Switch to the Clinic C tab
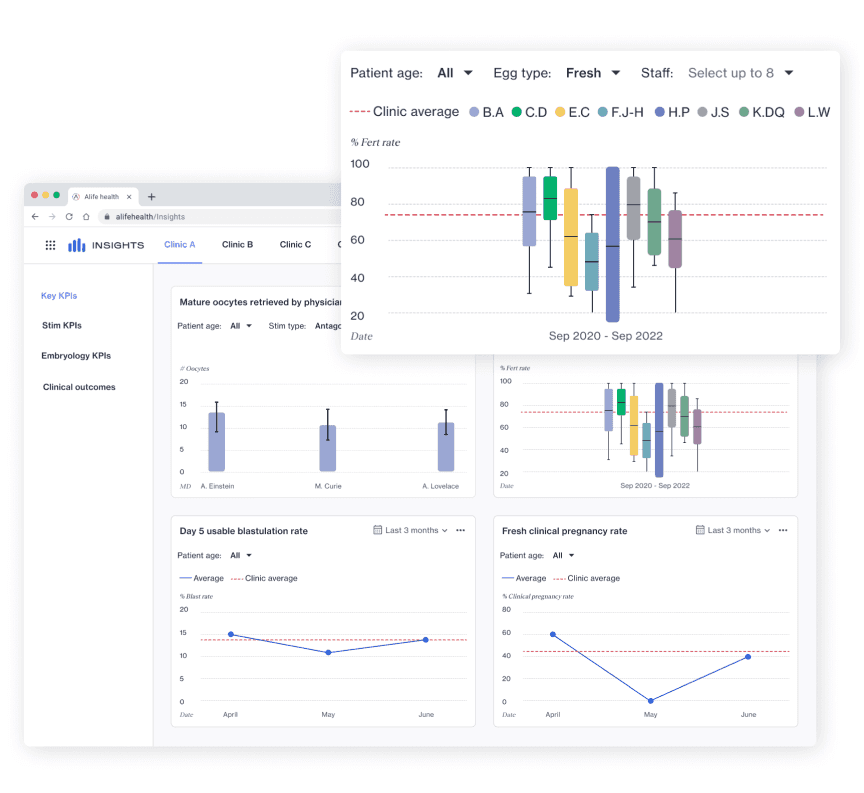 pyautogui.click(x=295, y=245)
